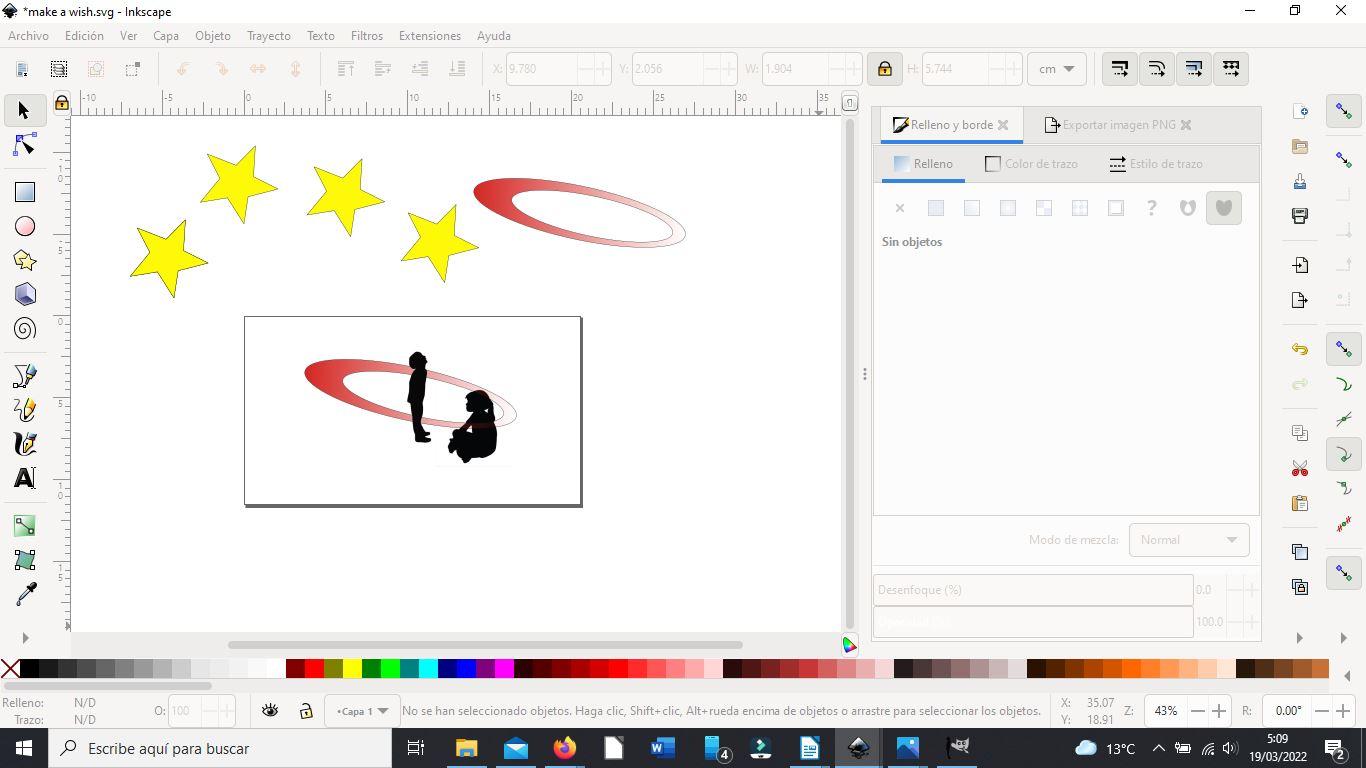
Task: Click the zoom in plus button
Action: pyautogui.click(x=1219, y=711)
